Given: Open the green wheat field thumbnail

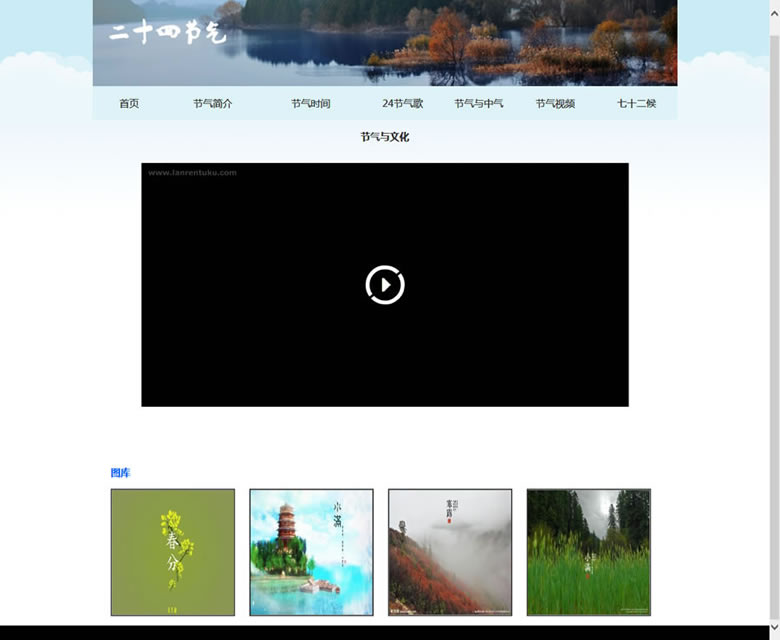Looking at the screenshot, I should click(x=588, y=552).
